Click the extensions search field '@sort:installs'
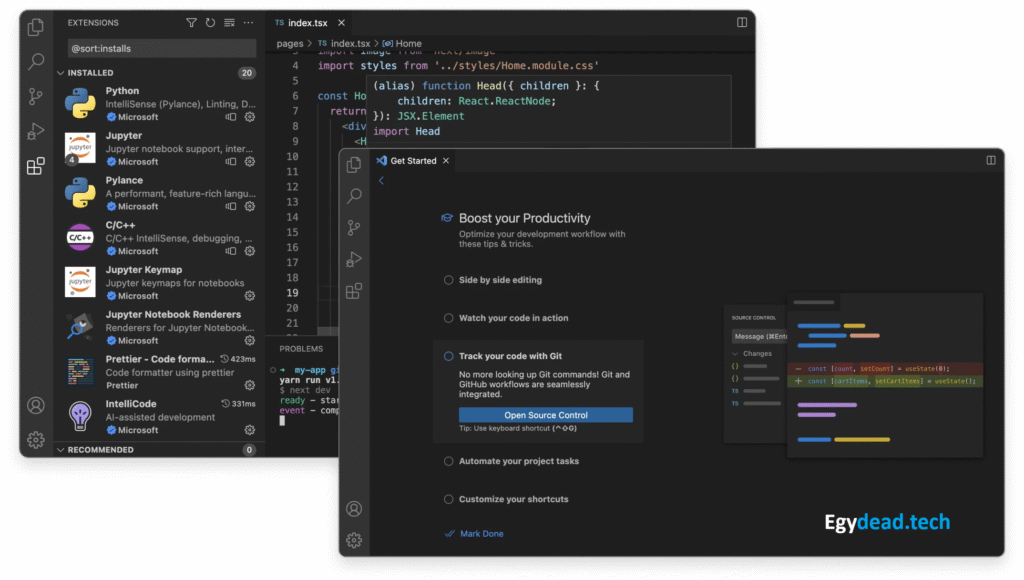The height and width of the screenshot is (580, 1024). 160,48
